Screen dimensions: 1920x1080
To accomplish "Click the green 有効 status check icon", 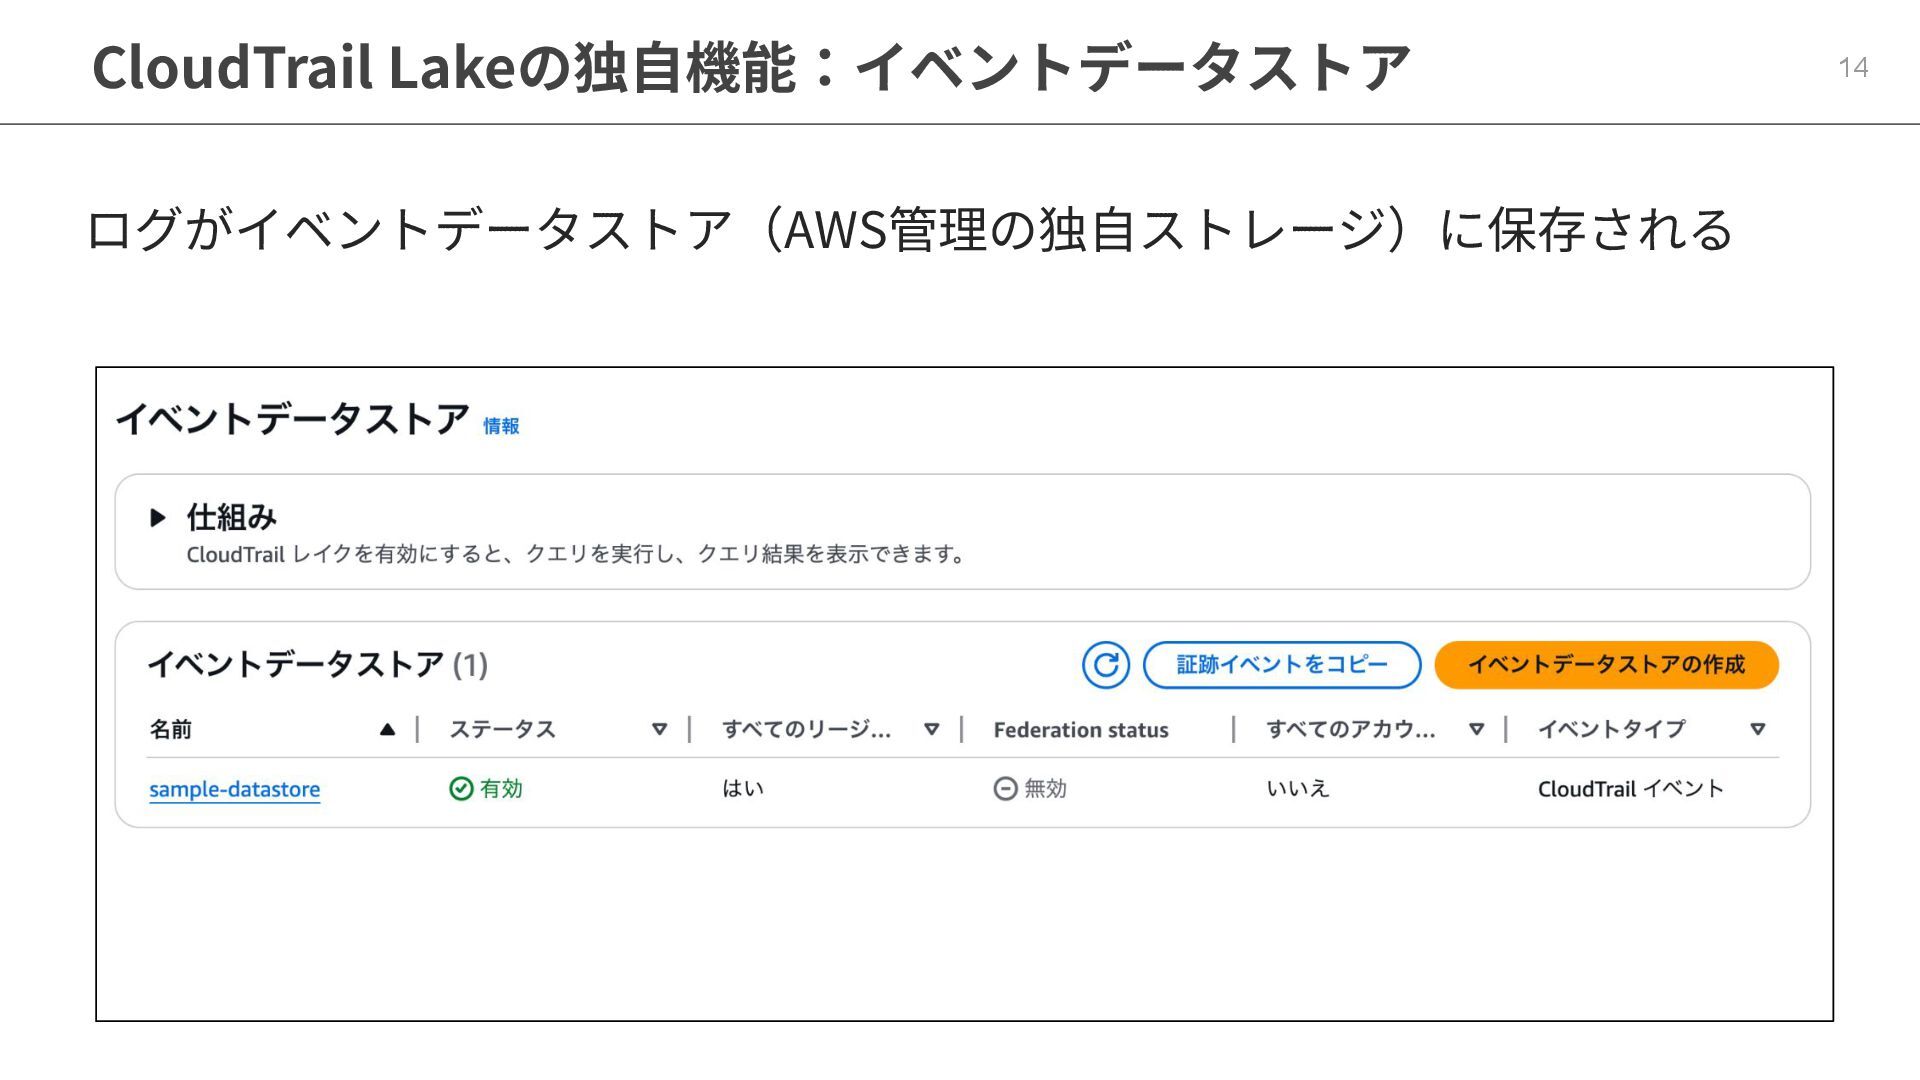I will (461, 789).
